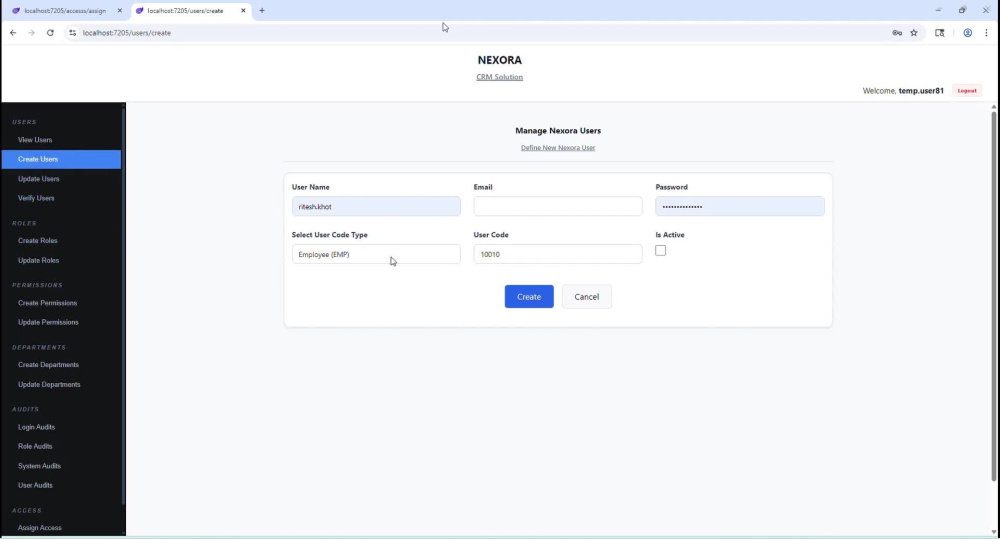Select Create Users in sidebar
Screen dimensions: 1000x539
coord(61,159)
